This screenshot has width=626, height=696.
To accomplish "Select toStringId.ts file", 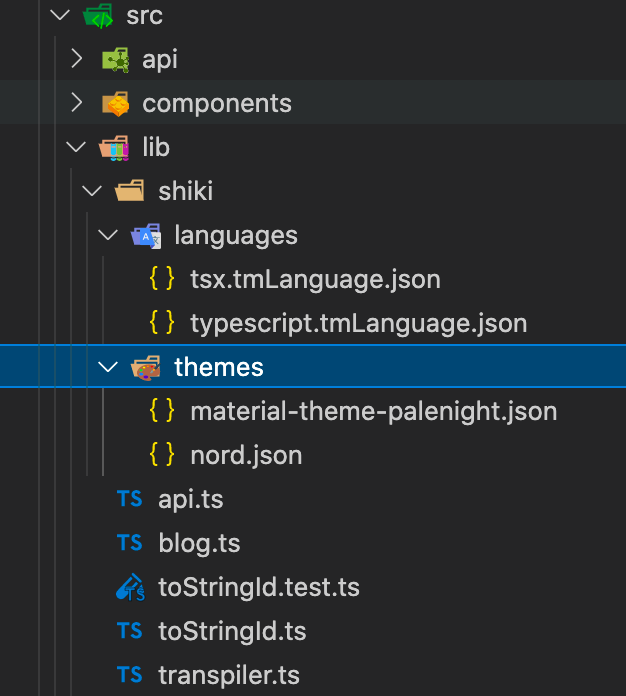I will (232, 631).
